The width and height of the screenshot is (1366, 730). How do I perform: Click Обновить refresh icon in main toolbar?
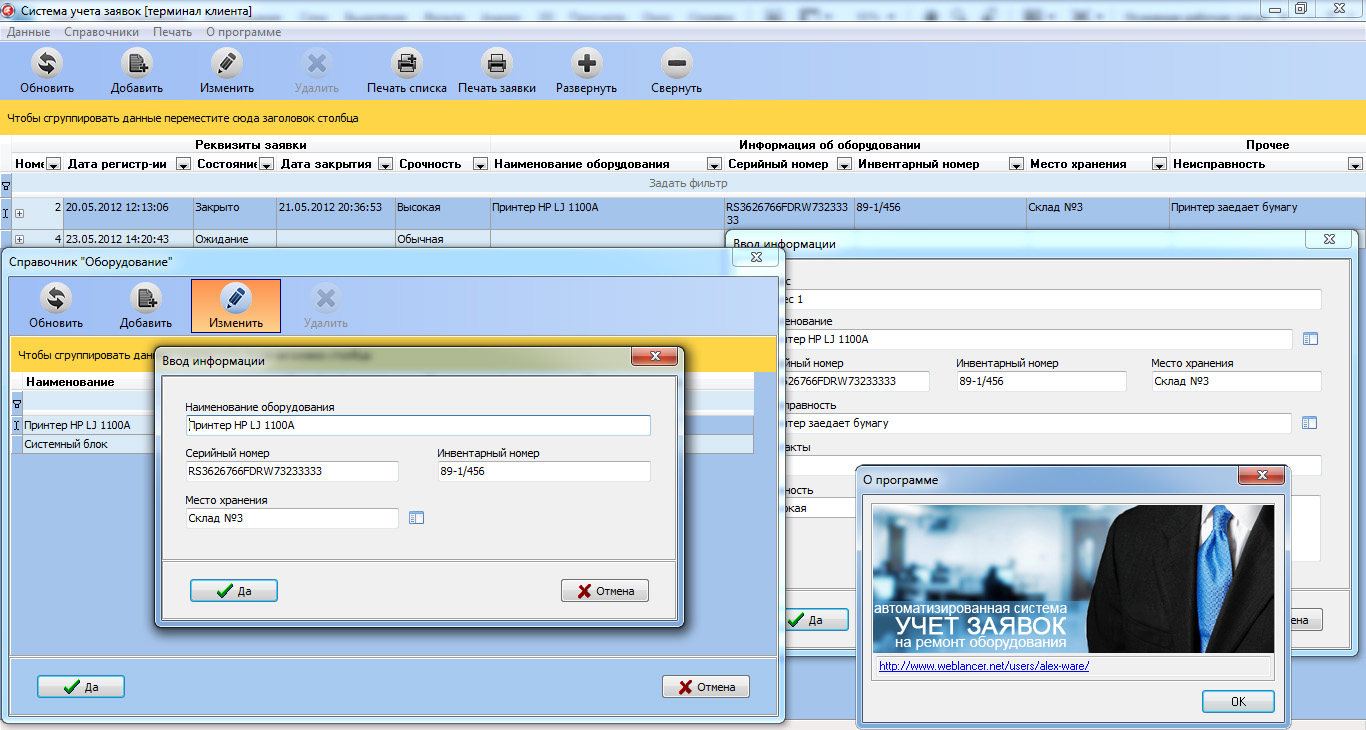coord(47,64)
